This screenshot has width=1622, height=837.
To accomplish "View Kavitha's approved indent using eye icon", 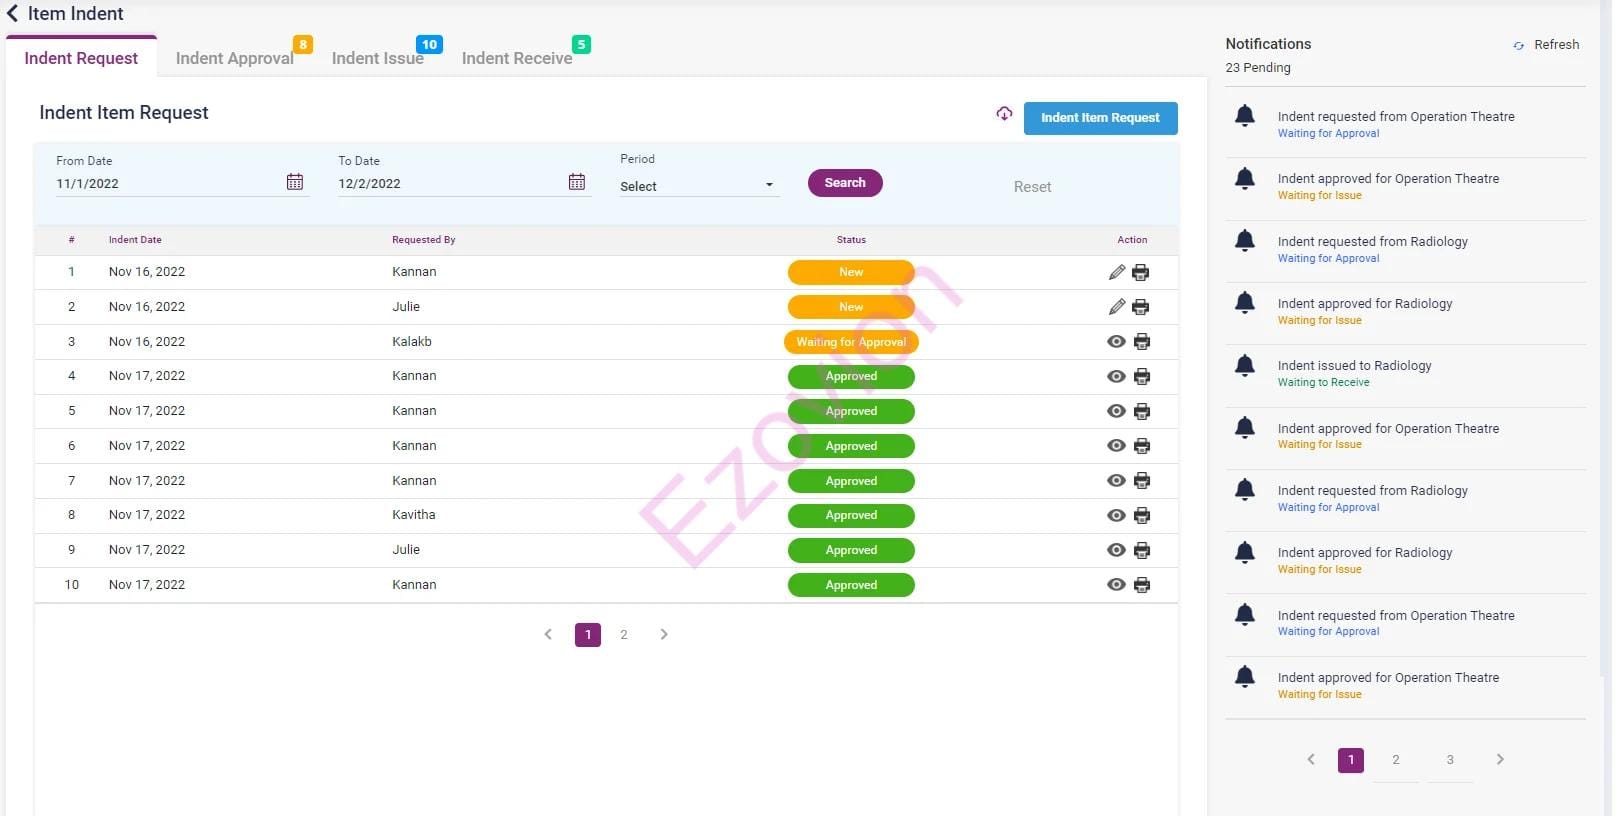I will [x=1116, y=516].
